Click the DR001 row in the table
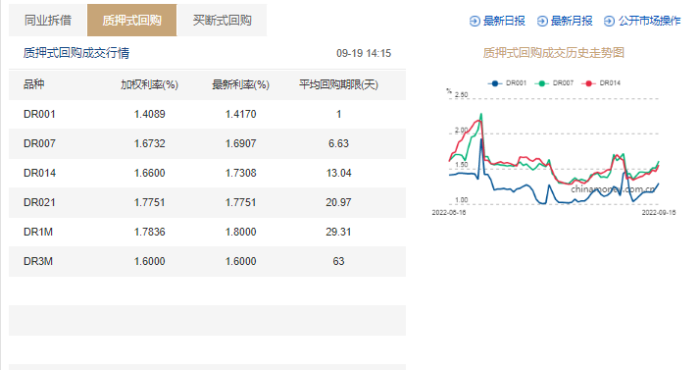This screenshot has width=700, height=370. pyautogui.click(x=207, y=114)
